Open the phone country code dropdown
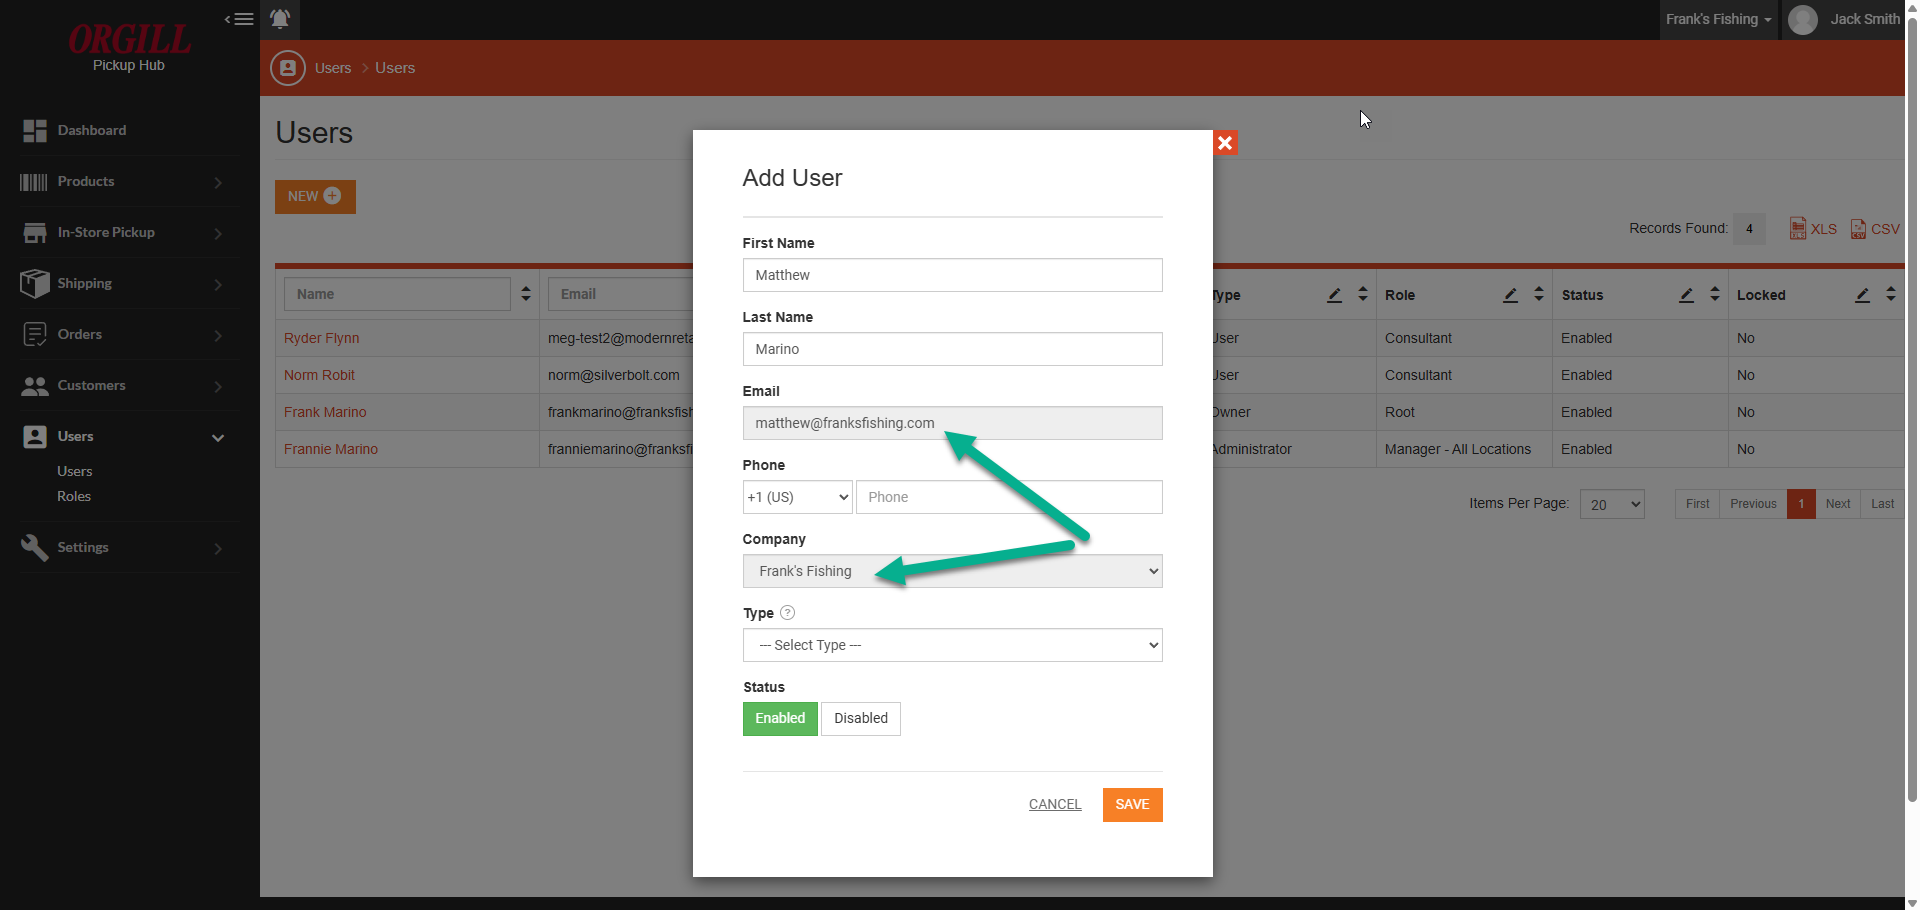1920x910 pixels. point(798,497)
